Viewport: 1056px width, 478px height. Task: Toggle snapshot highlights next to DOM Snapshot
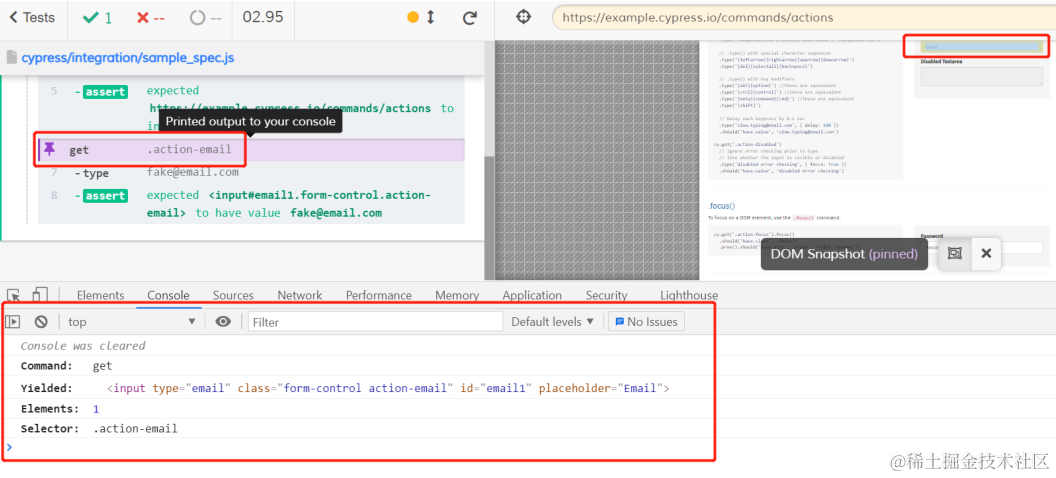pos(954,254)
